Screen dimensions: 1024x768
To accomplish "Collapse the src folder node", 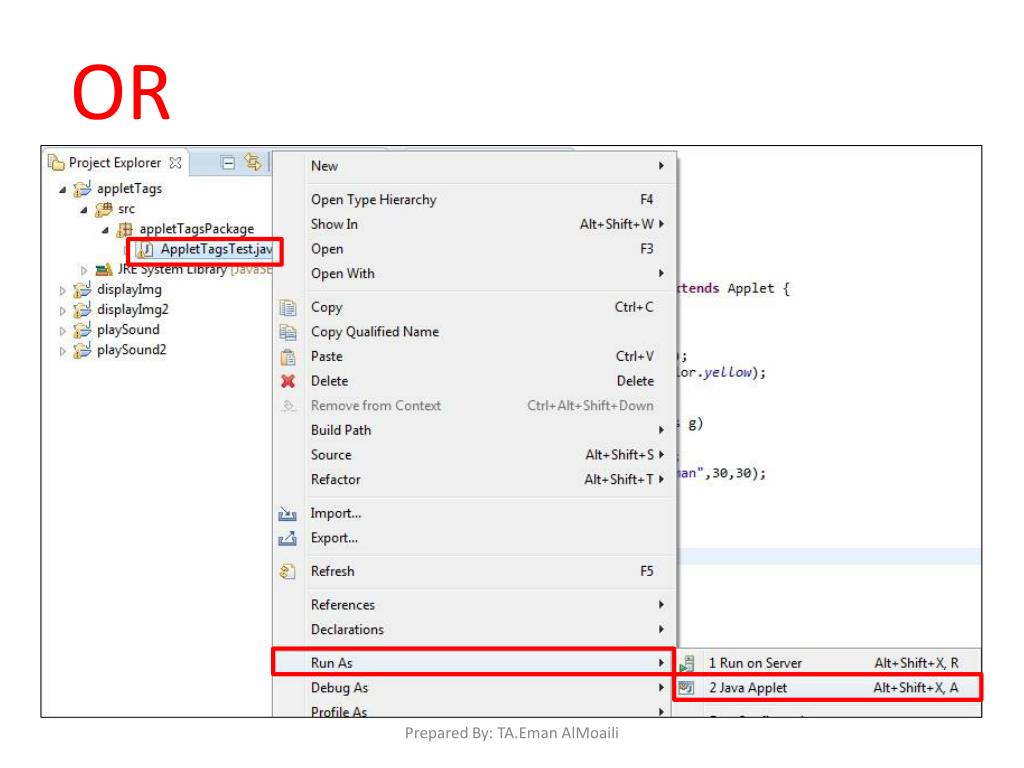I will point(84,210).
